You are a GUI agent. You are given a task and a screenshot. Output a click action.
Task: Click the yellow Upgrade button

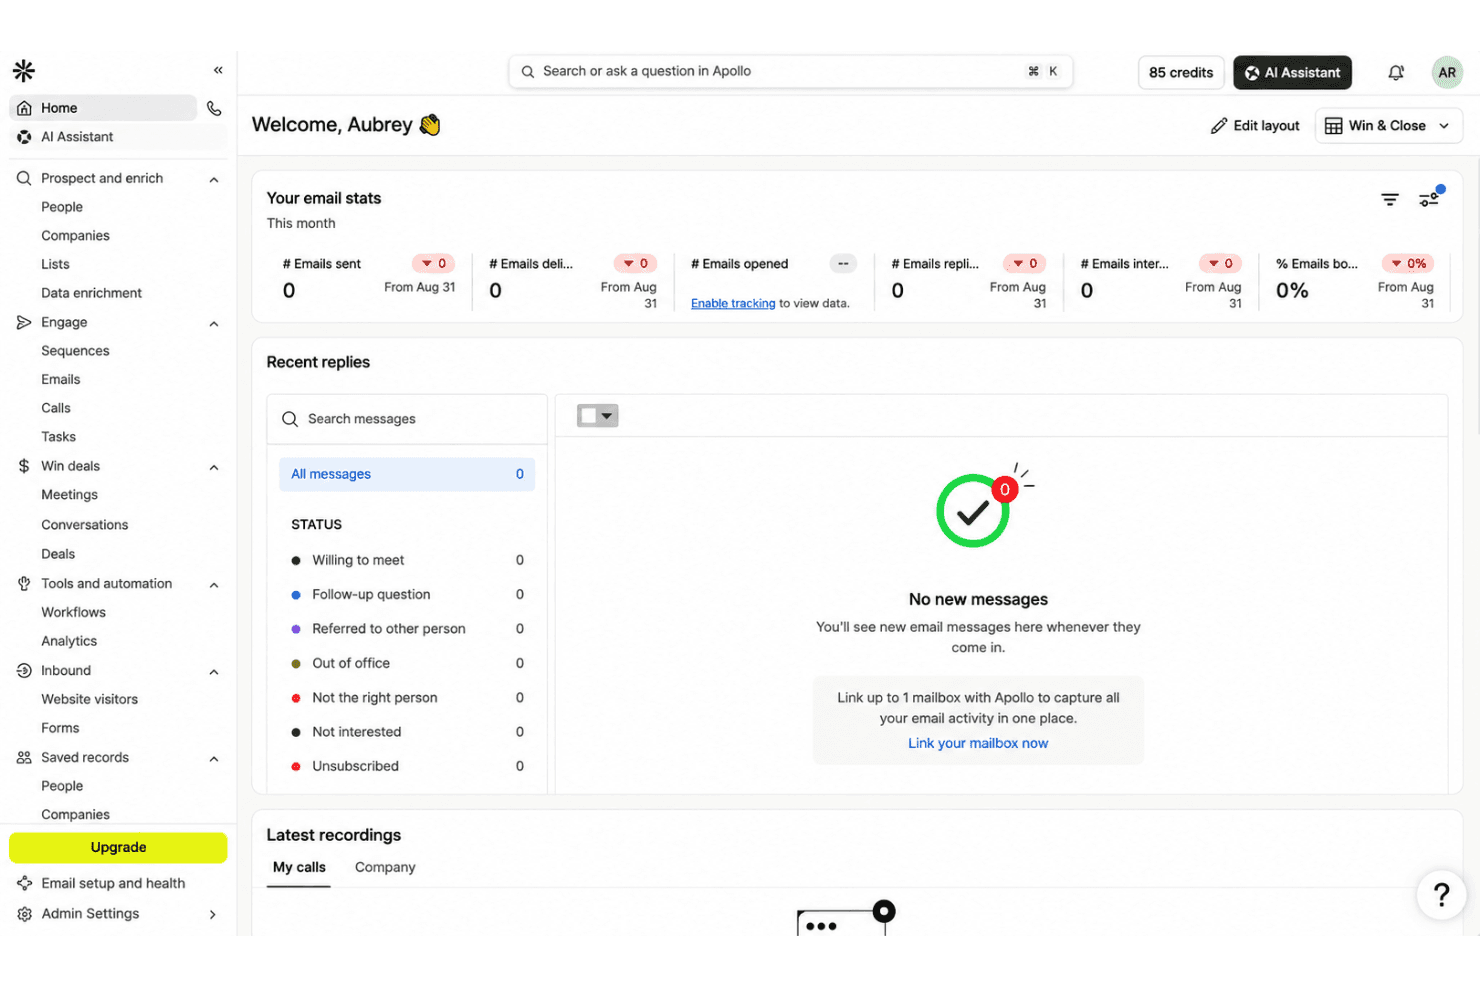118,847
